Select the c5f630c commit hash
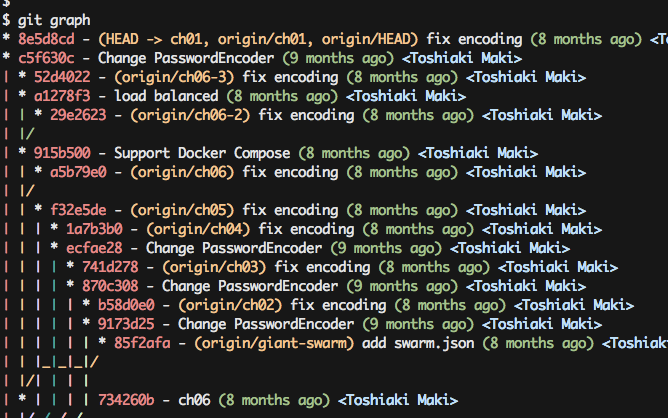Screen dimensions: 668x418 pyautogui.click(x=46, y=58)
